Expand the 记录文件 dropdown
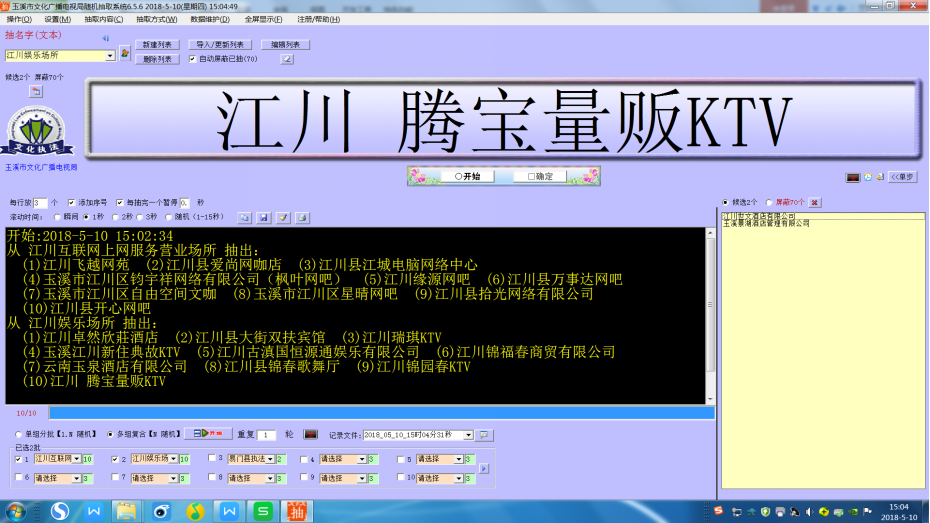Screen dimensions: 930x523 click(468, 435)
